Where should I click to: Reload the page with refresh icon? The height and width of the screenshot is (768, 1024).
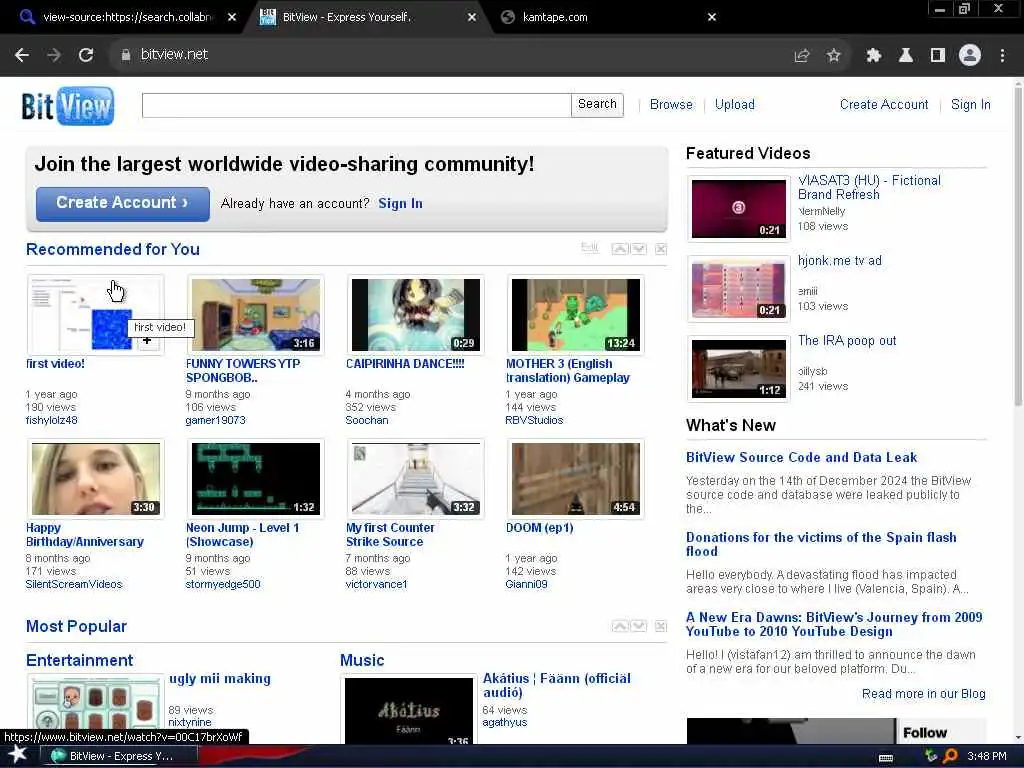pyautogui.click(x=86, y=55)
